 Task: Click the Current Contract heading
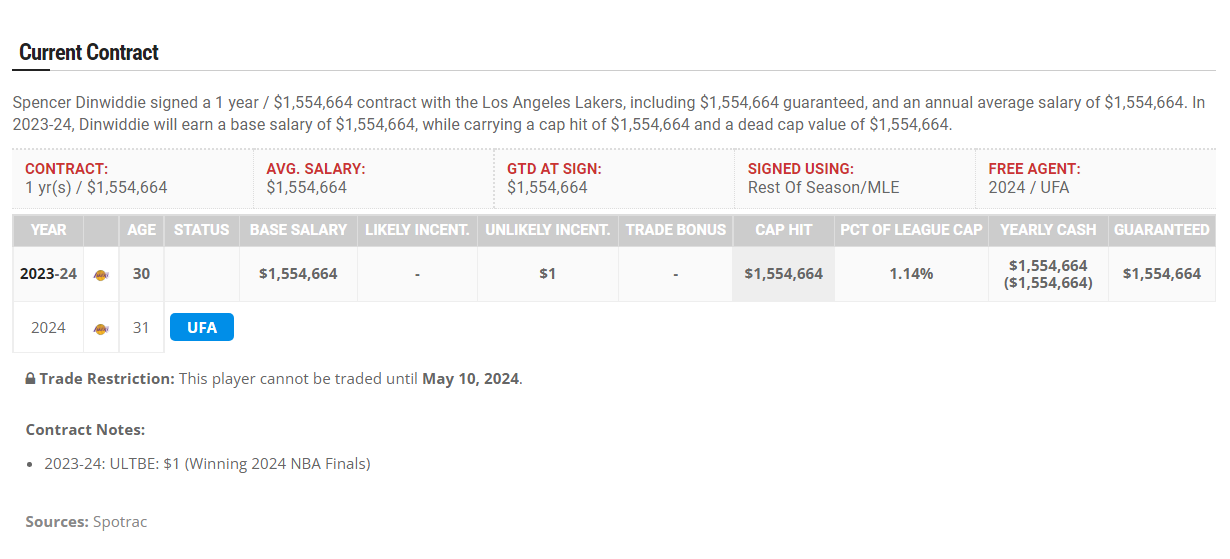[89, 53]
